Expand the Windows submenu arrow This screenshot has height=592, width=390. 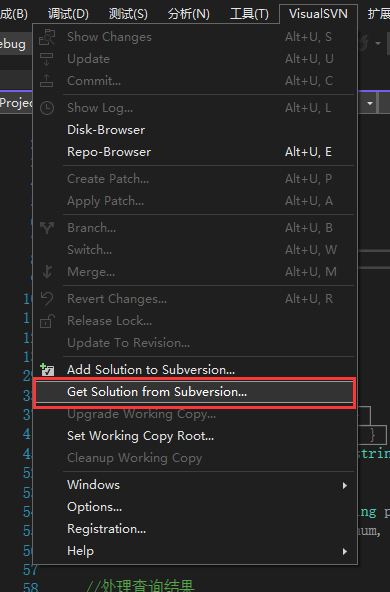click(344, 485)
